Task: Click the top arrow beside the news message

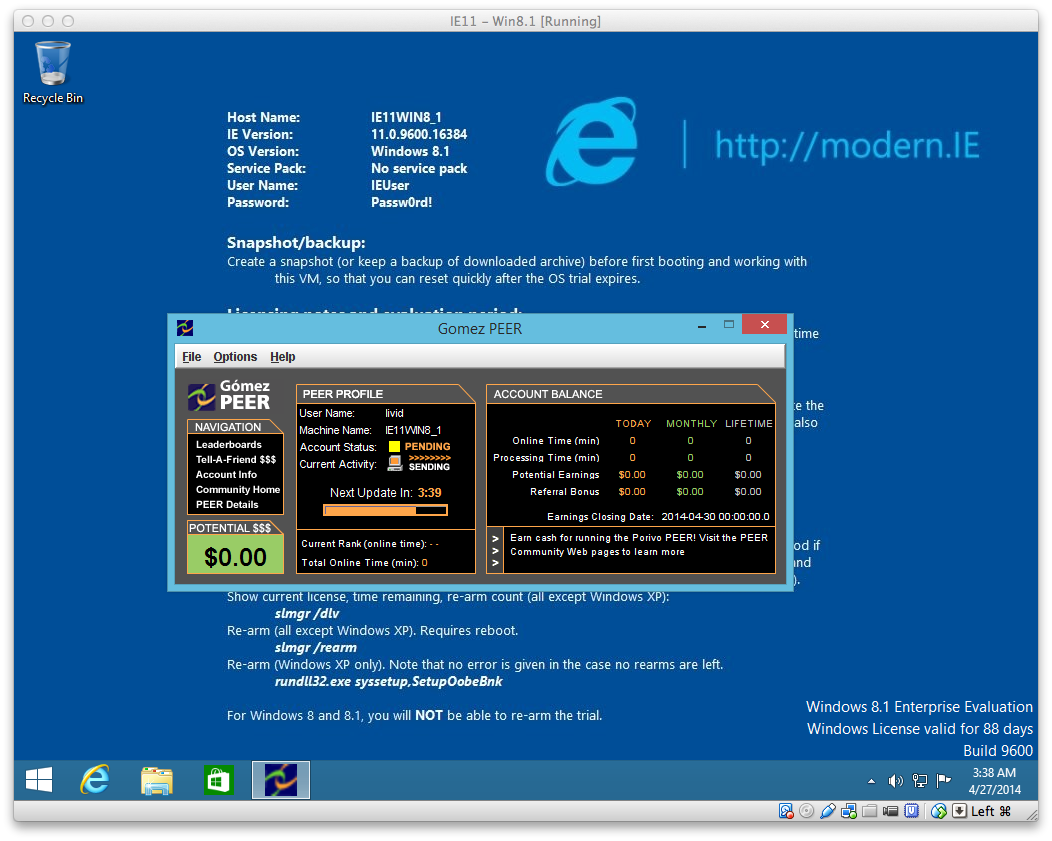Action: 495,538
